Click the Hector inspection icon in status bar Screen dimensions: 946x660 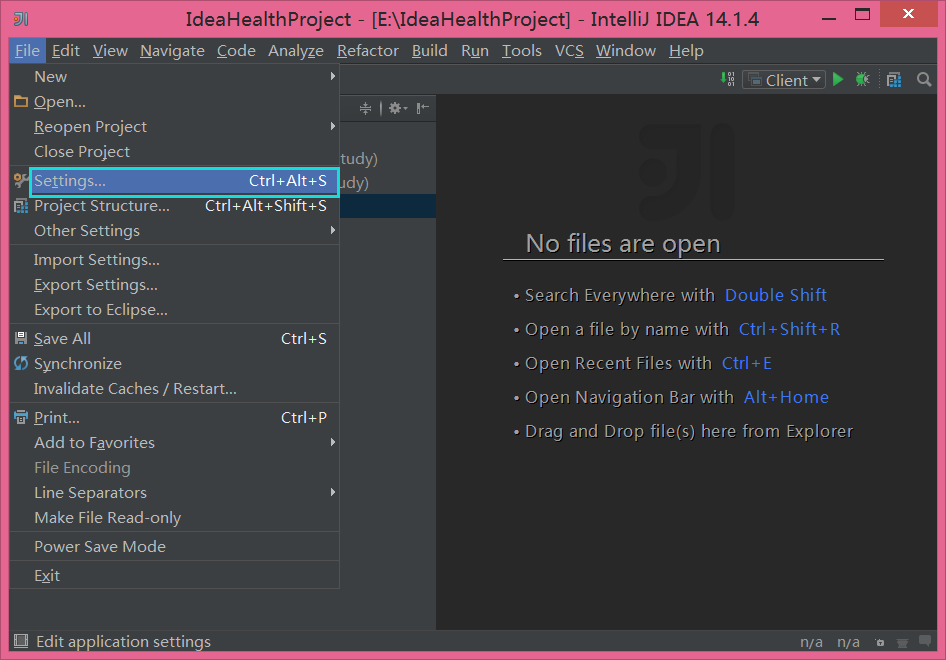click(x=902, y=642)
